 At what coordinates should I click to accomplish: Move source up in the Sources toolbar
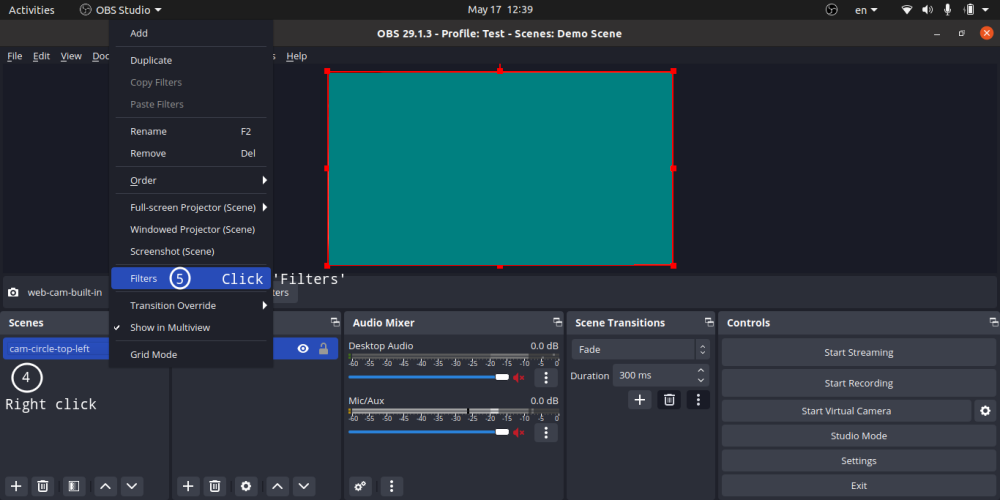pos(277,486)
